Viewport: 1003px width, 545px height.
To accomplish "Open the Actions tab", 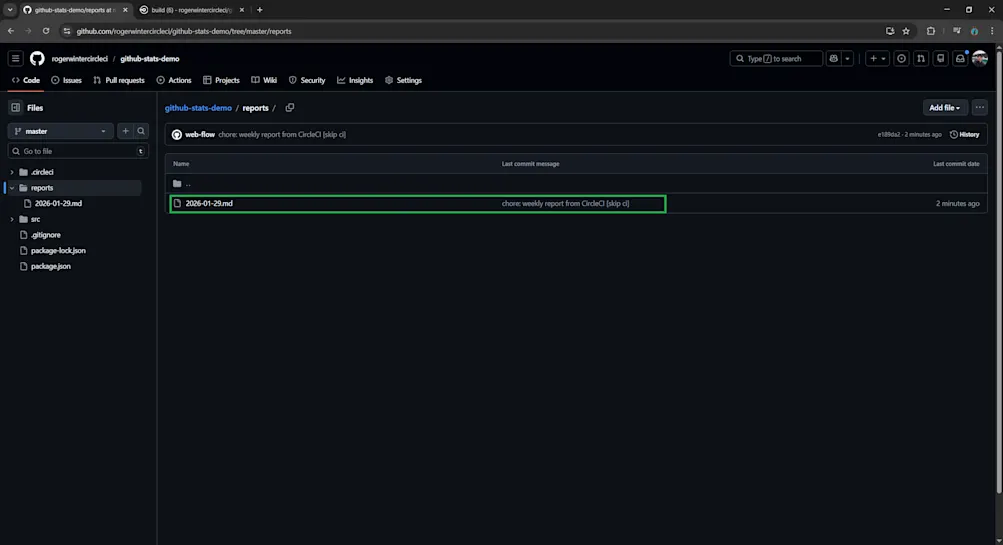I will click(x=173, y=80).
